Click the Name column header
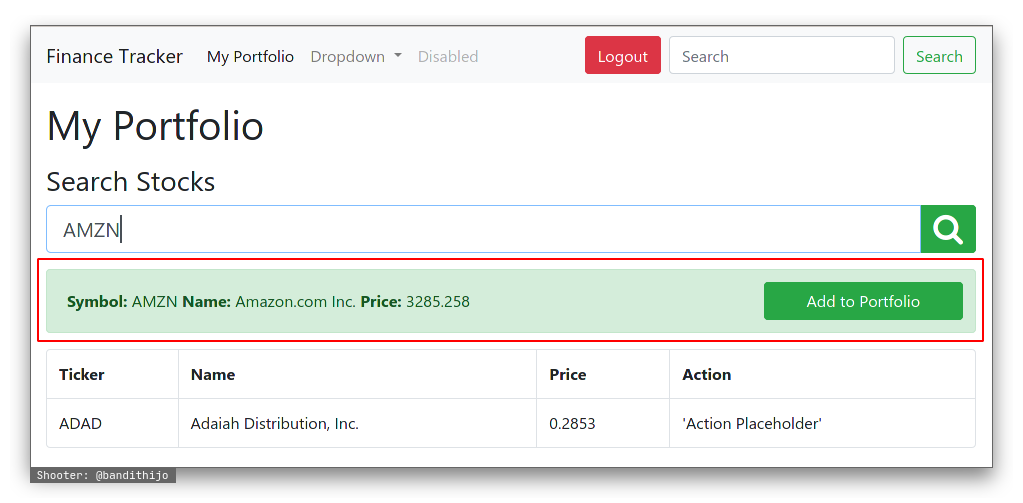Viewport: 1023px width, 503px height. (213, 374)
